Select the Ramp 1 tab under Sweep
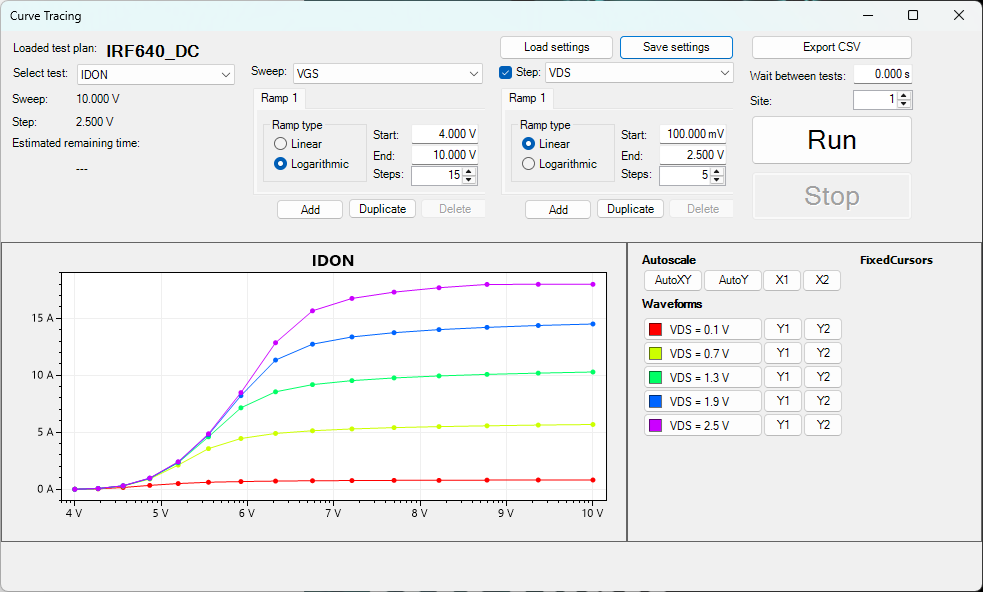 coord(279,98)
